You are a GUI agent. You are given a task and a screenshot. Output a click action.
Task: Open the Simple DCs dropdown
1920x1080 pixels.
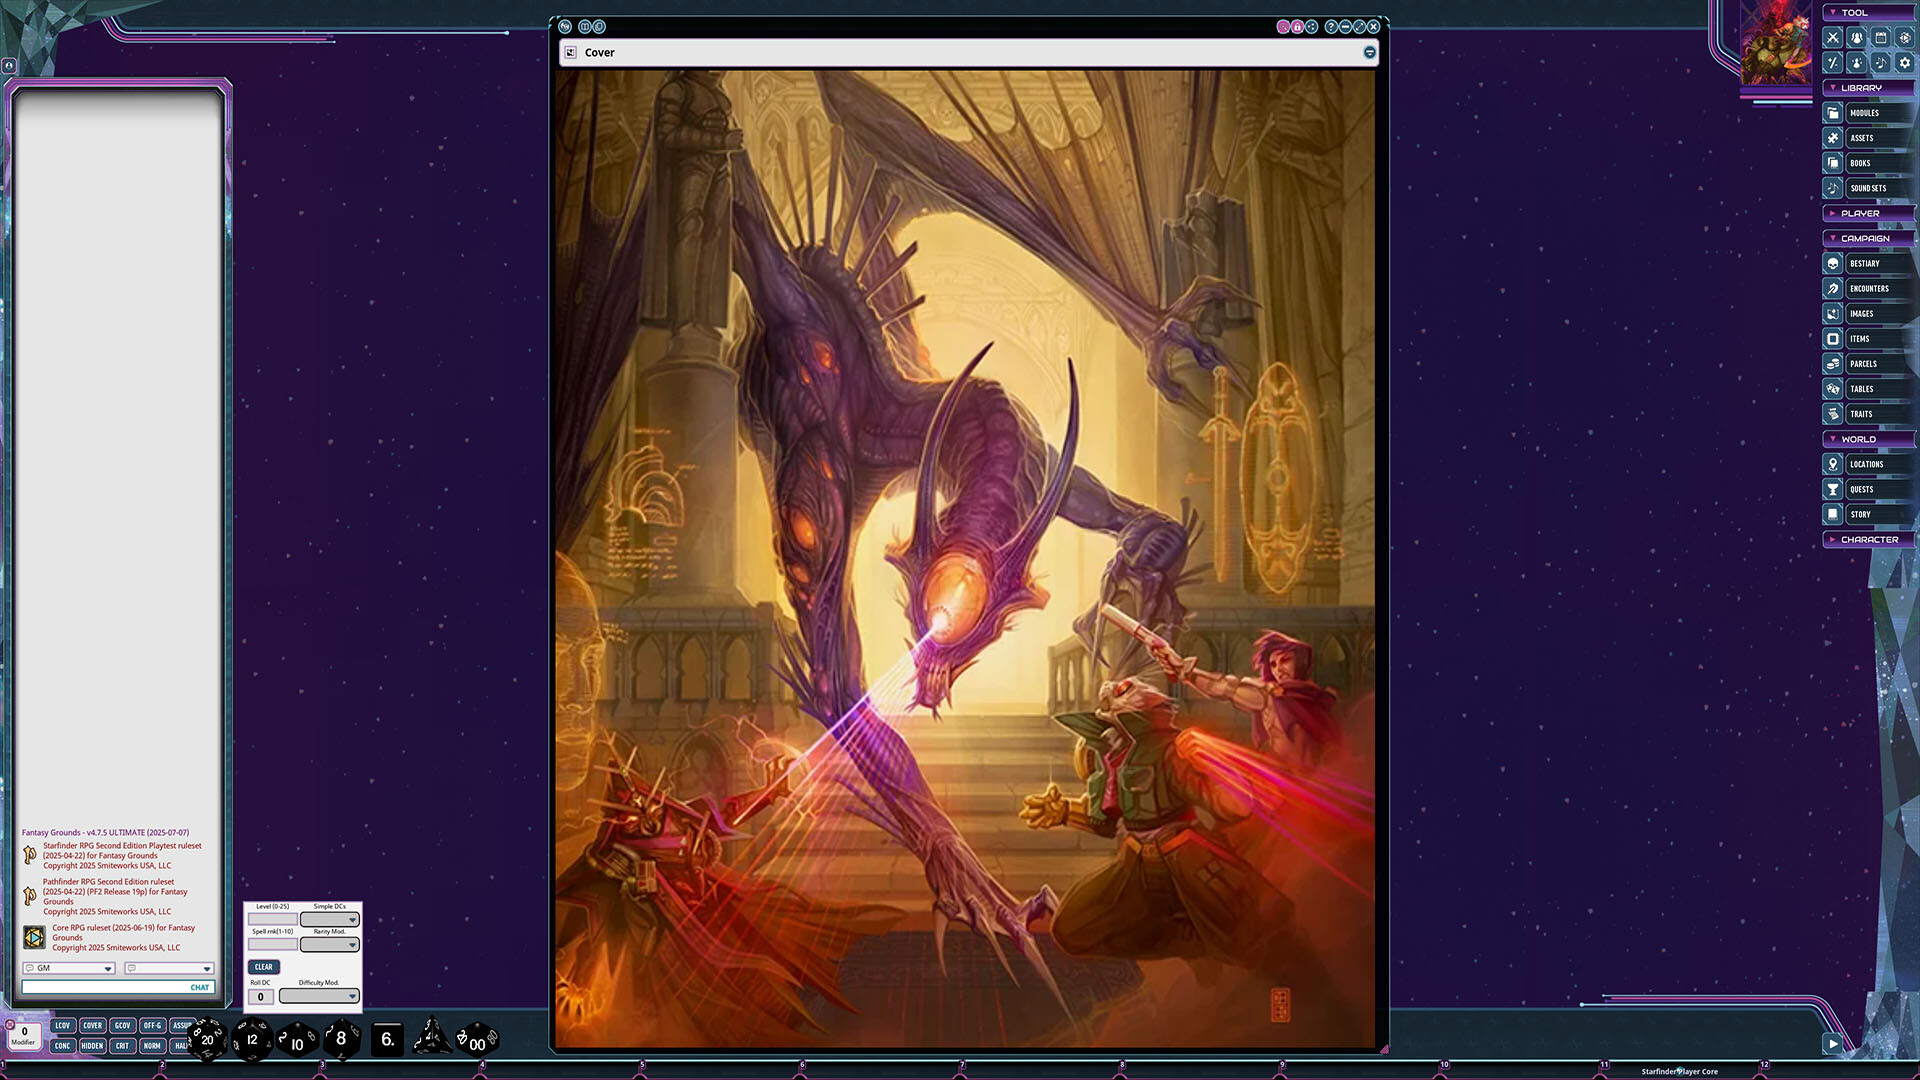coord(330,918)
